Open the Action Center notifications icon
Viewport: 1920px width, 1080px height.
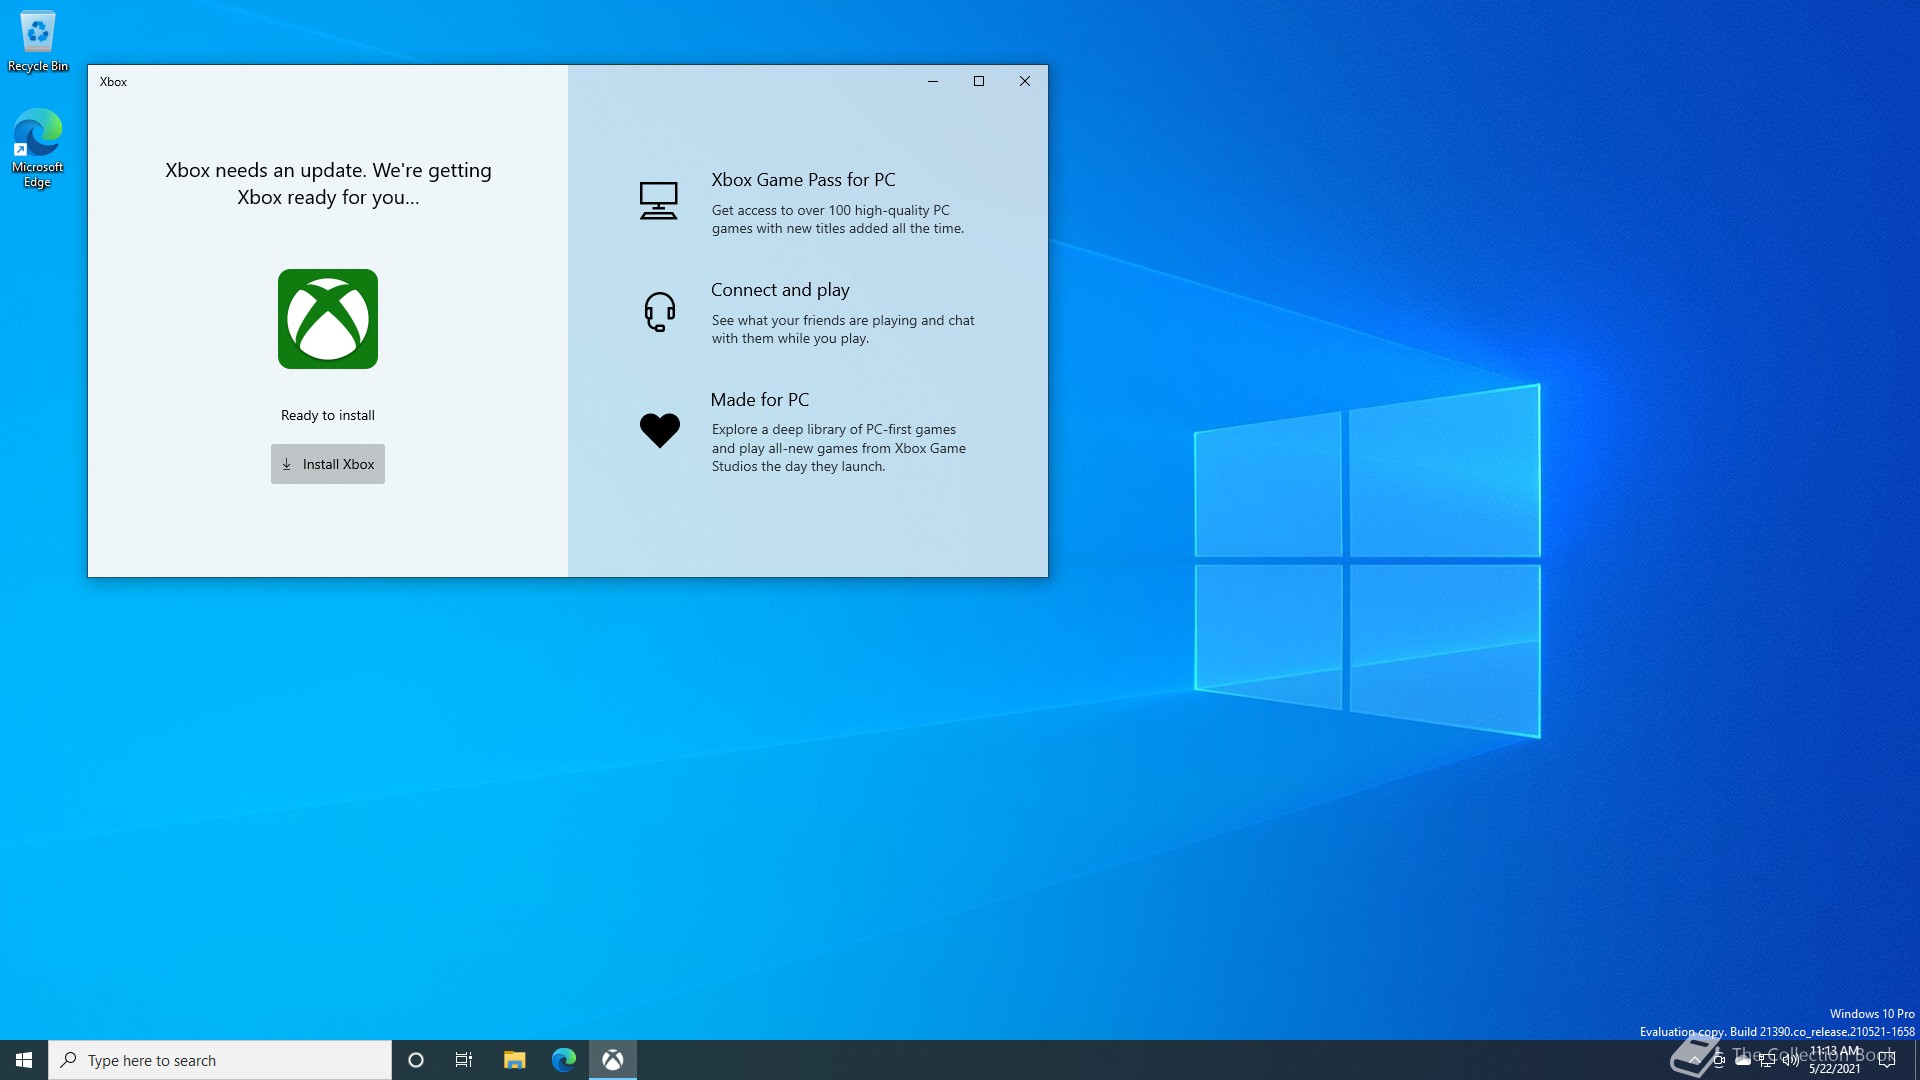tap(1887, 1060)
